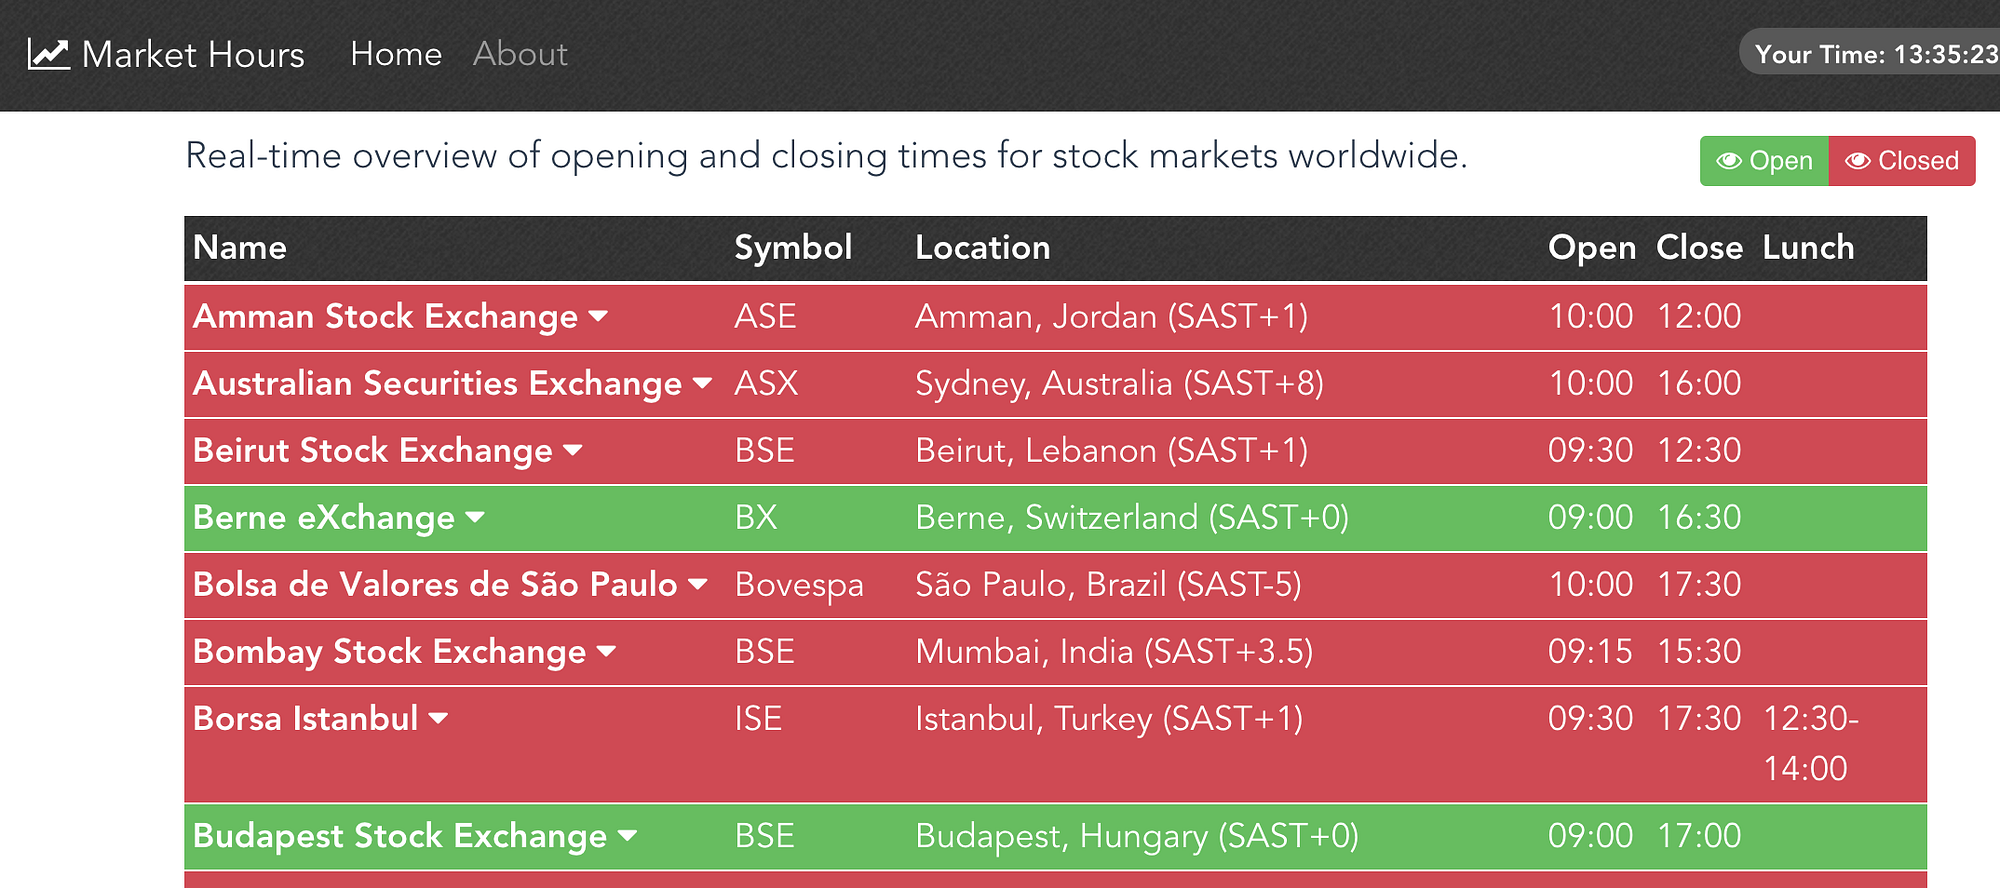Click the Symbol column header

[793, 248]
